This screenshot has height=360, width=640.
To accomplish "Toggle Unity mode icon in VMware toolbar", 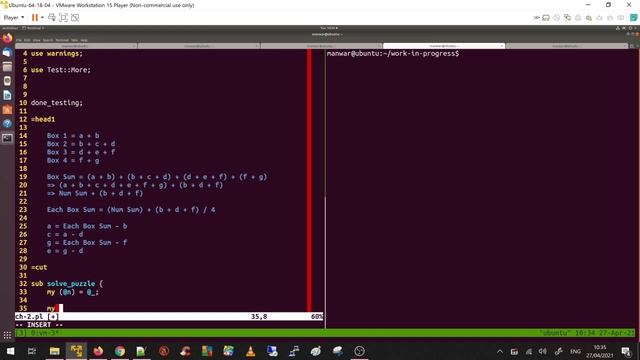I will pyautogui.click(x=75, y=18).
